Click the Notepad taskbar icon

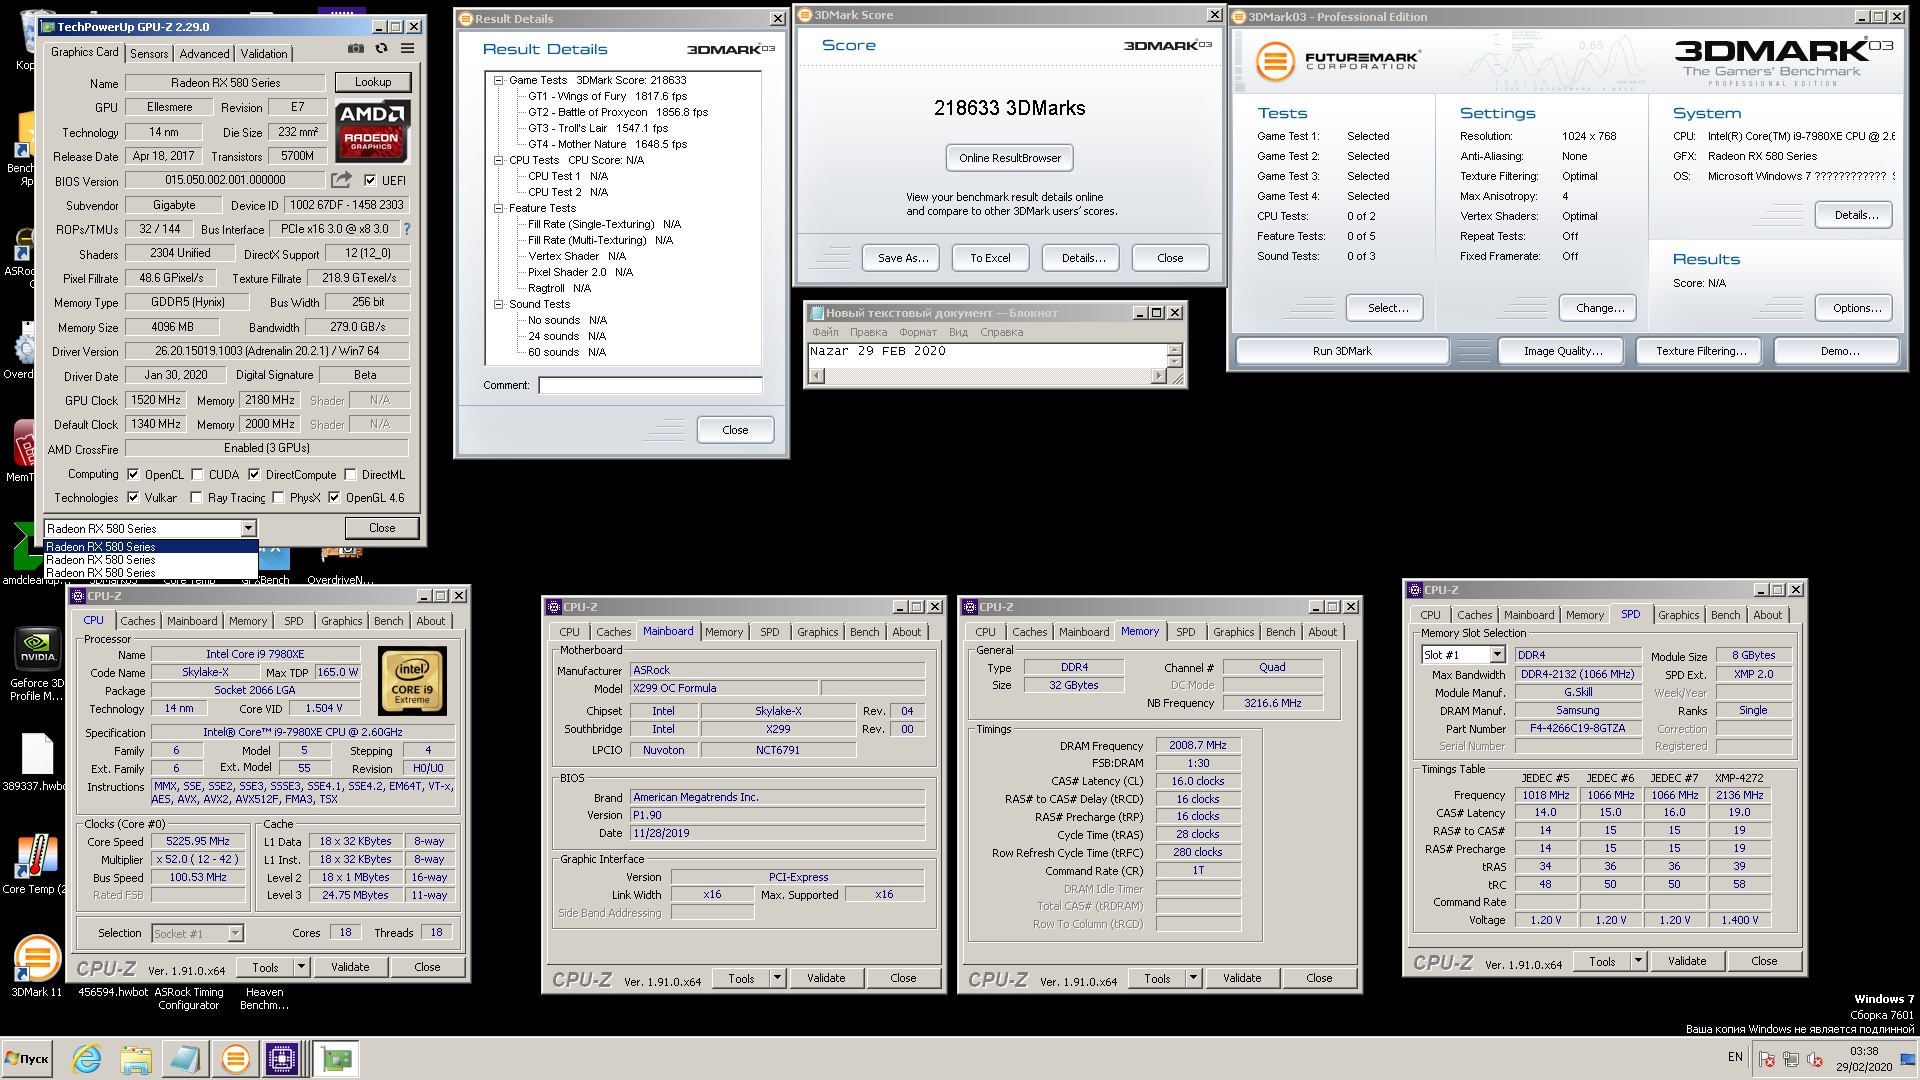(x=185, y=1058)
